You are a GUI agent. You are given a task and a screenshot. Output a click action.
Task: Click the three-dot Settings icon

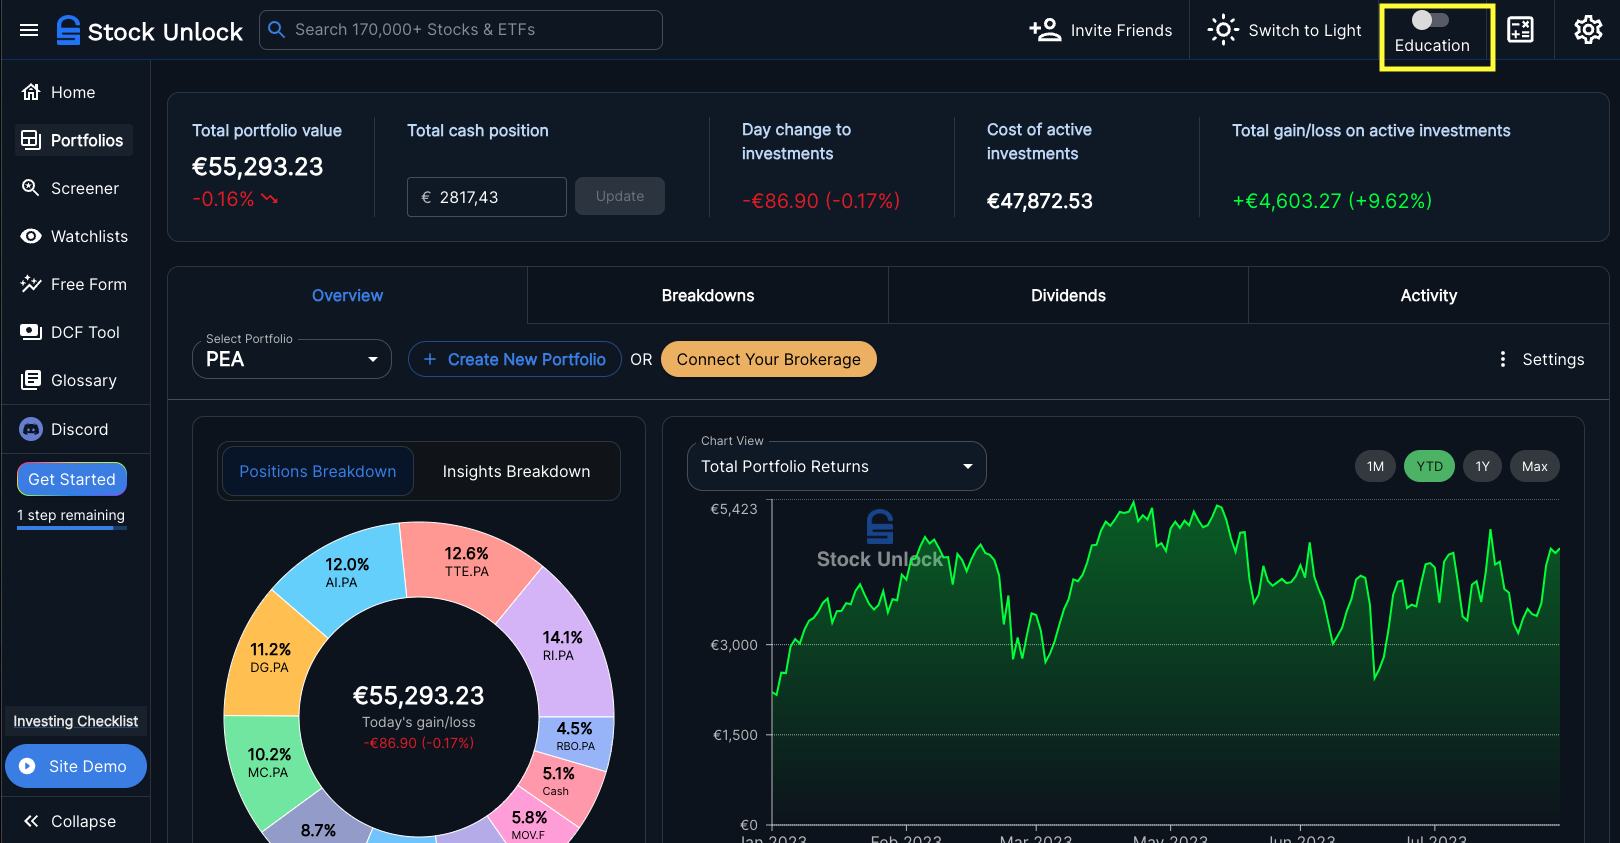[x=1503, y=359]
